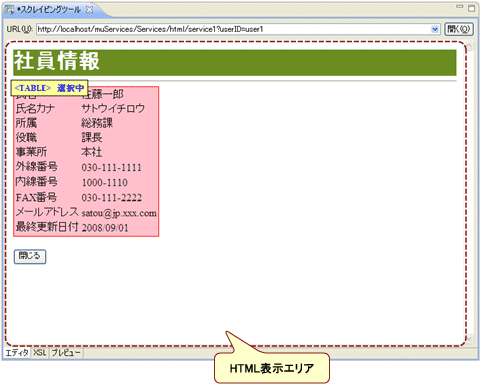
Task: Select the 所属 label cell
Action: coord(26,123)
